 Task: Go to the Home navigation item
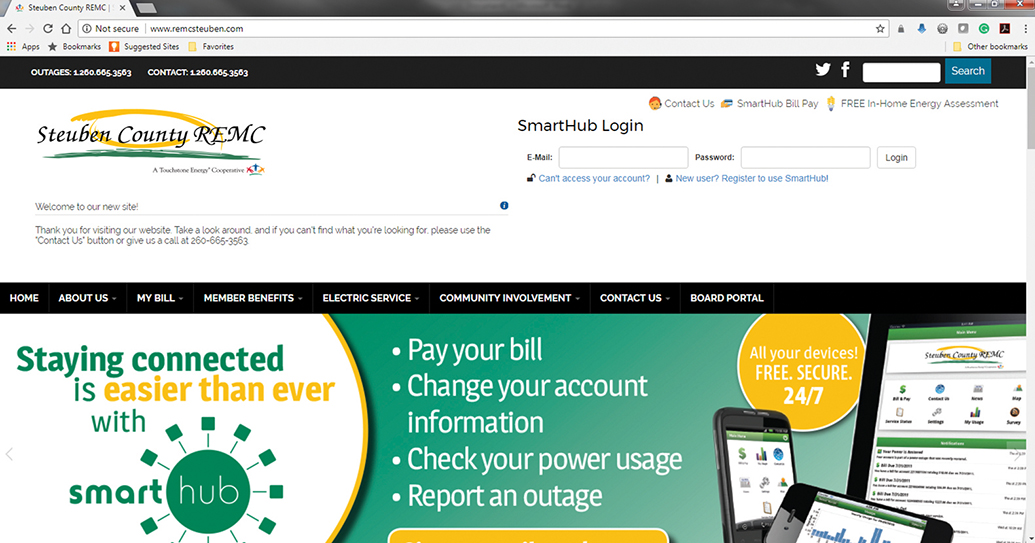[x=24, y=298]
